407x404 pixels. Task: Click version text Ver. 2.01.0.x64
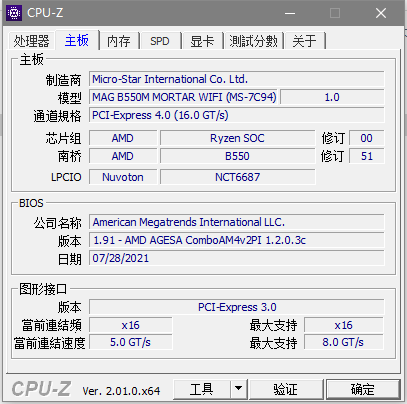click(x=121, y=391)
